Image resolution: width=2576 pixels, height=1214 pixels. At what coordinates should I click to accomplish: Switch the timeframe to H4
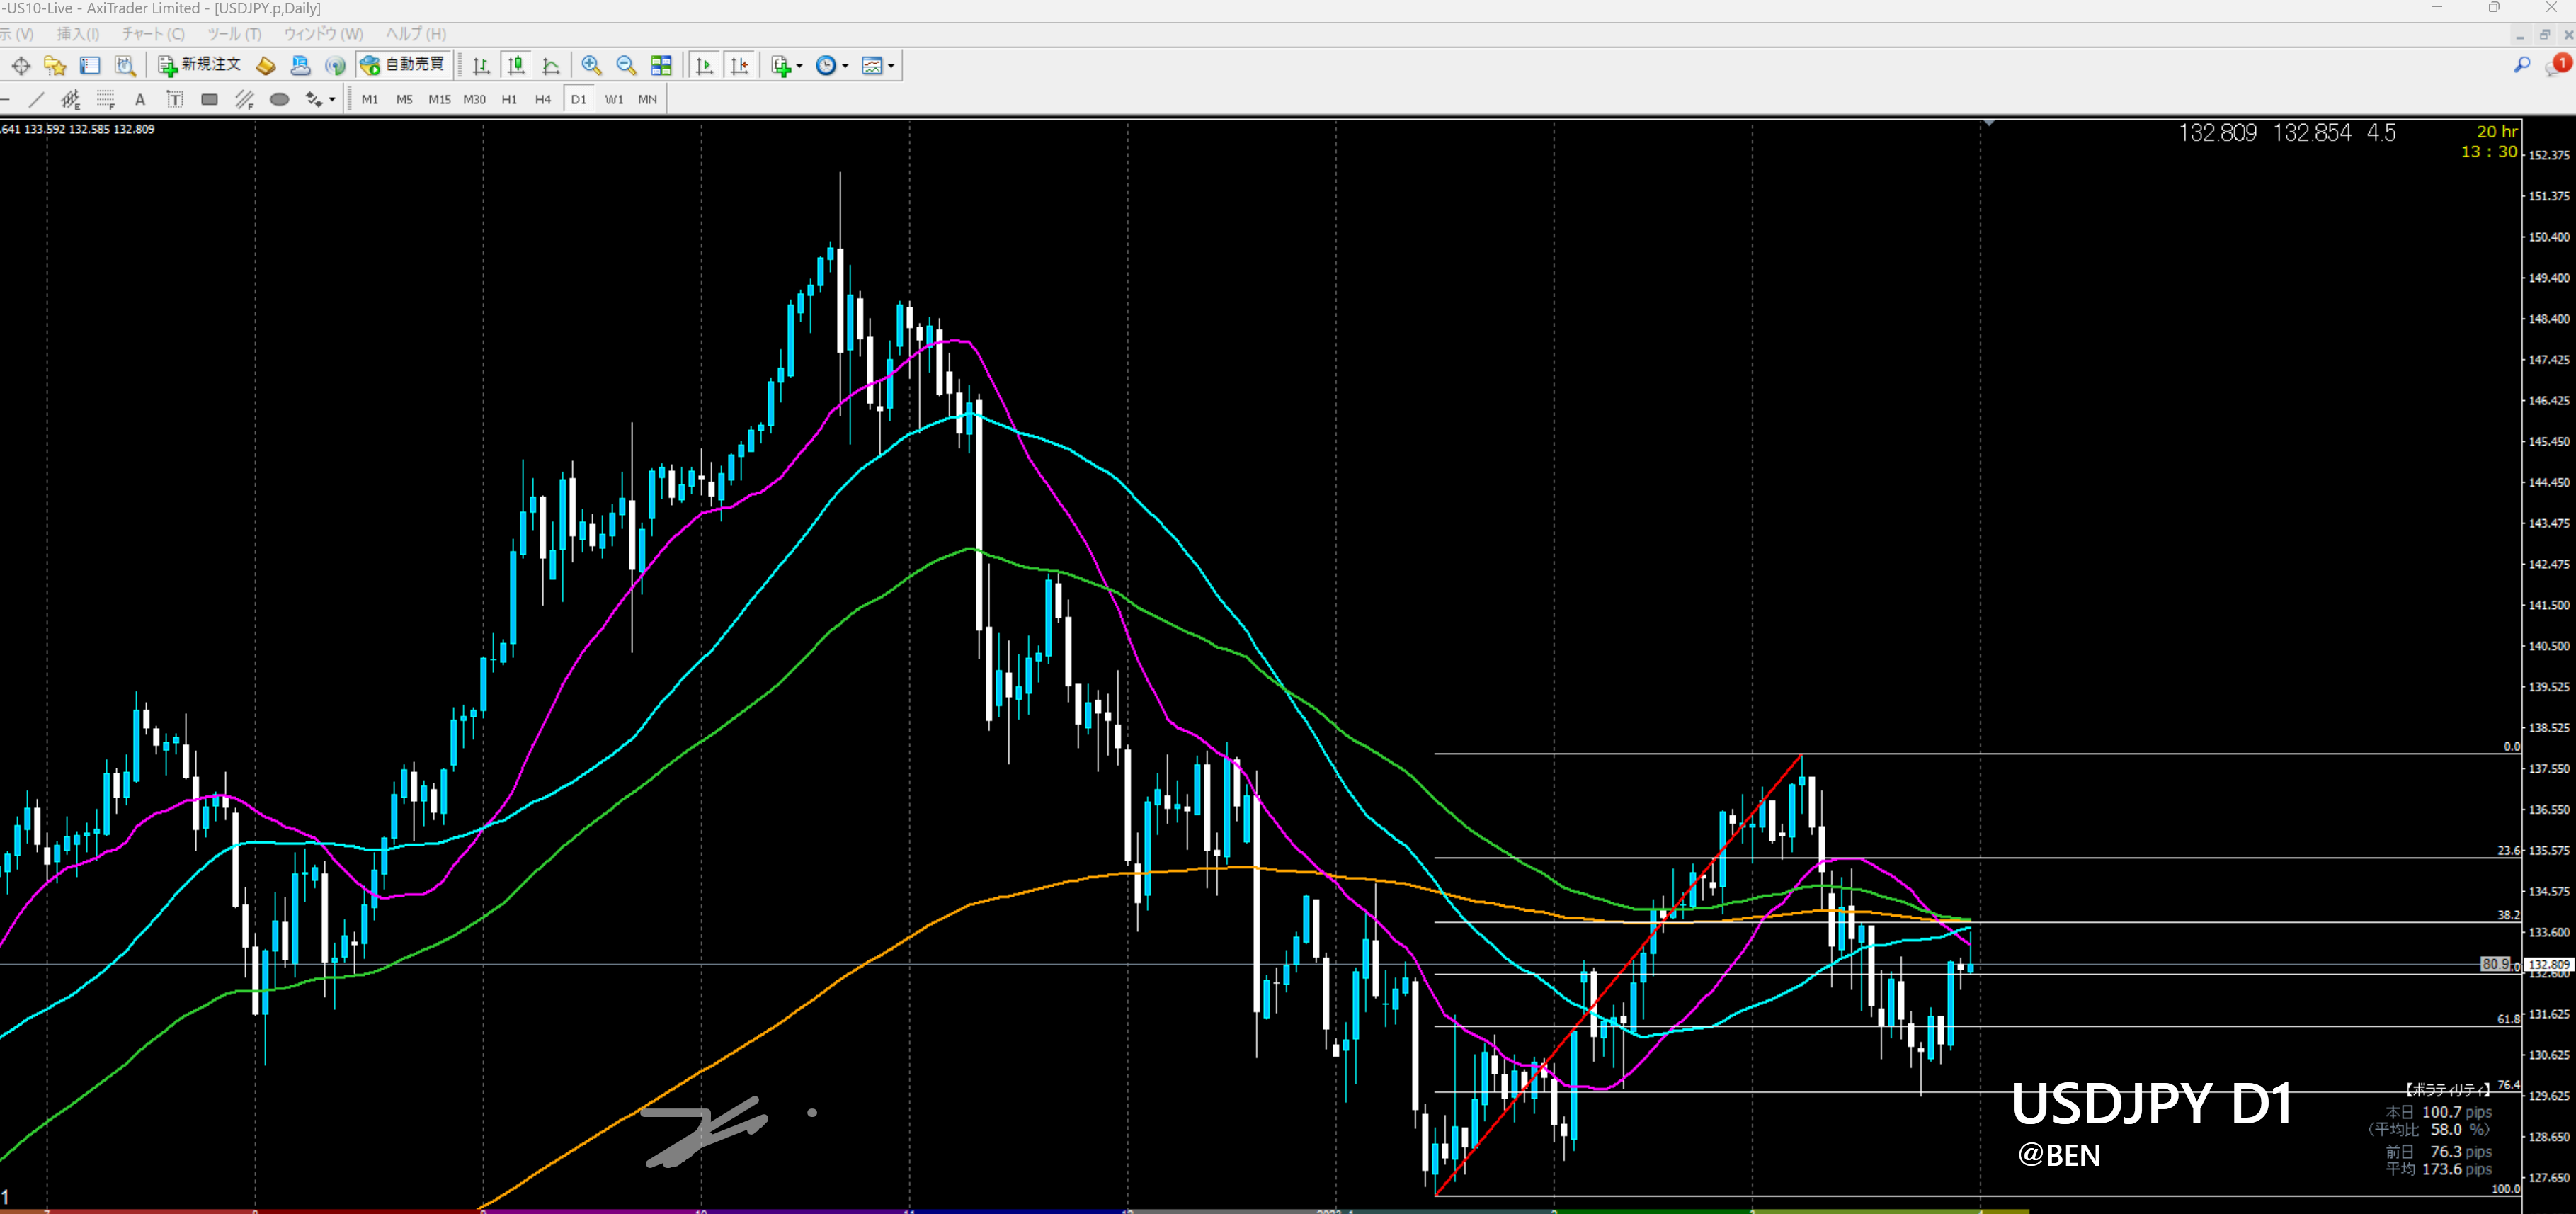543,99
